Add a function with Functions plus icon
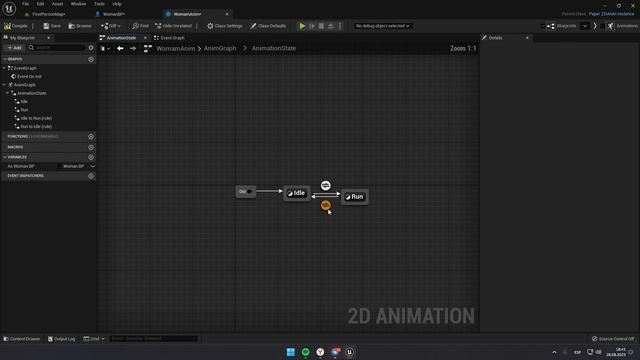This screenshot has width=640, height=360. click(x=91, y=136)
